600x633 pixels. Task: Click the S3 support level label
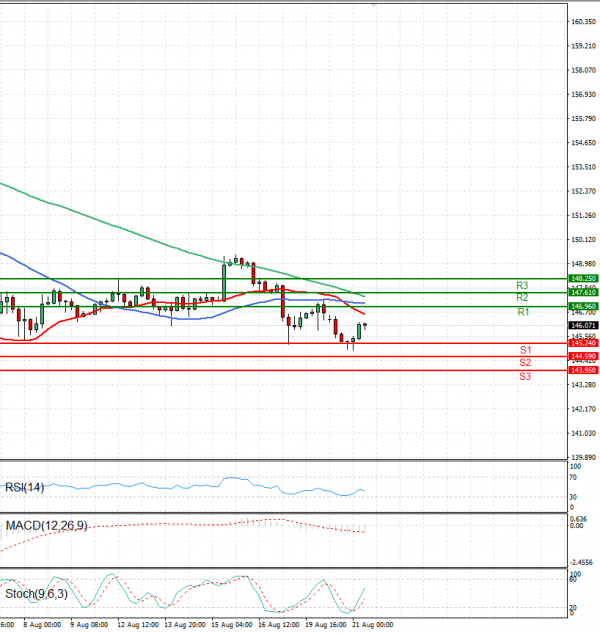tap(525, 377)
